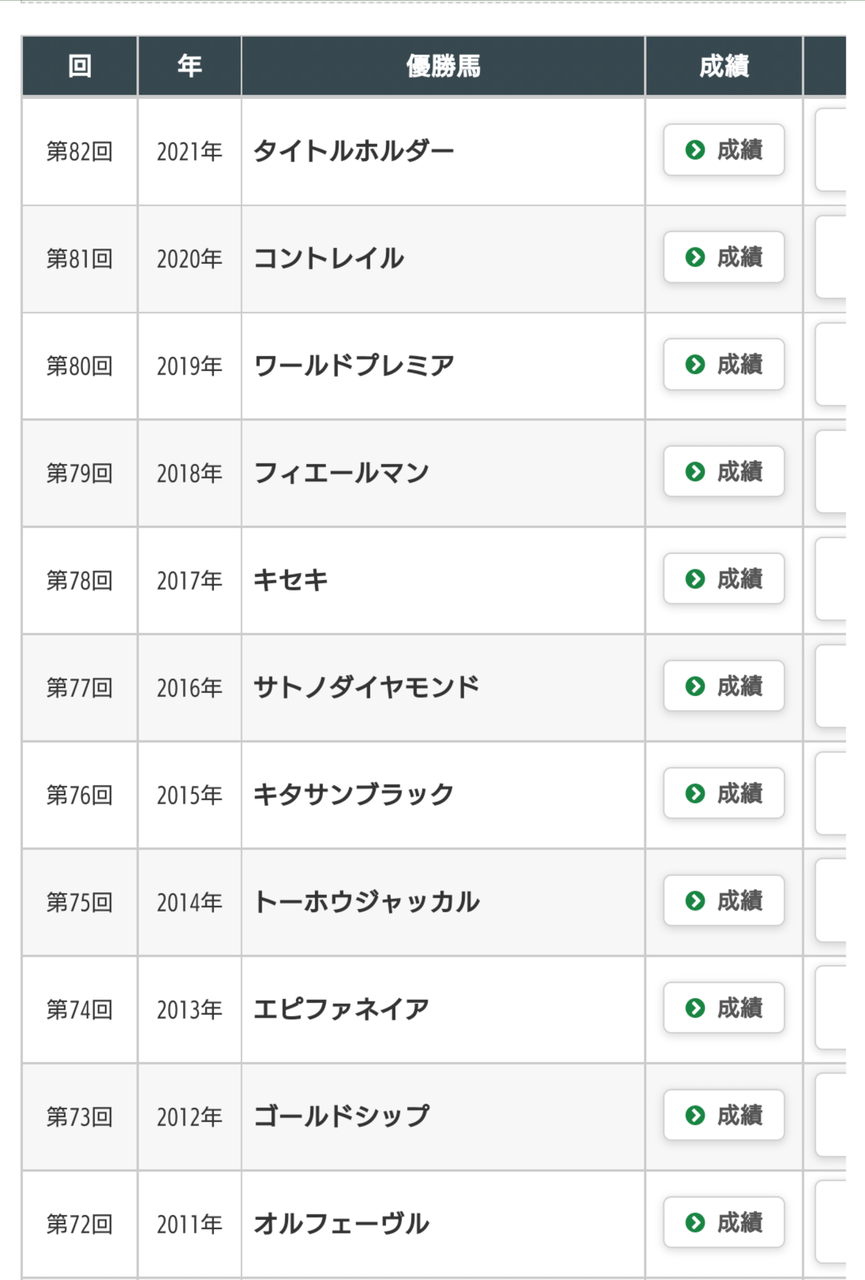Click the 2016年 year cell
The image size is (865, 1280).
[189, 687]
